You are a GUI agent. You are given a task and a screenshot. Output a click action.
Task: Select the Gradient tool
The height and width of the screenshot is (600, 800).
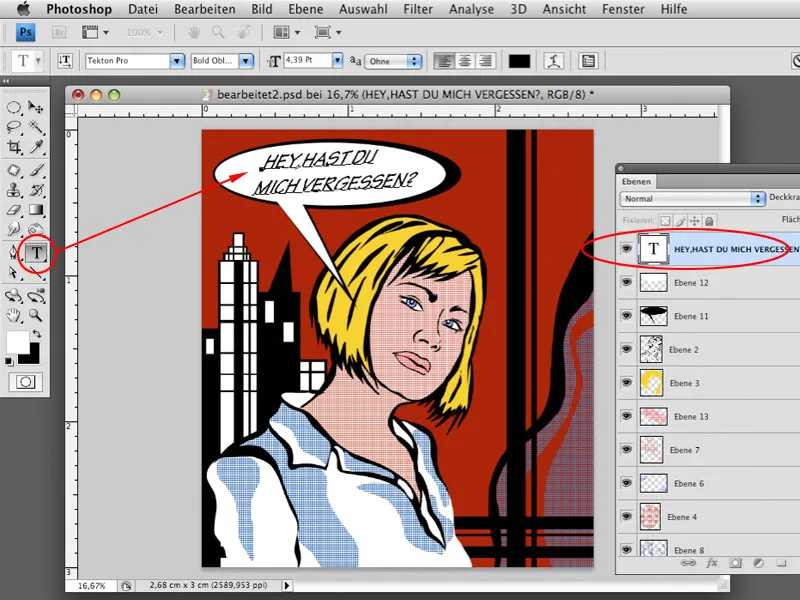pos(36,210)
